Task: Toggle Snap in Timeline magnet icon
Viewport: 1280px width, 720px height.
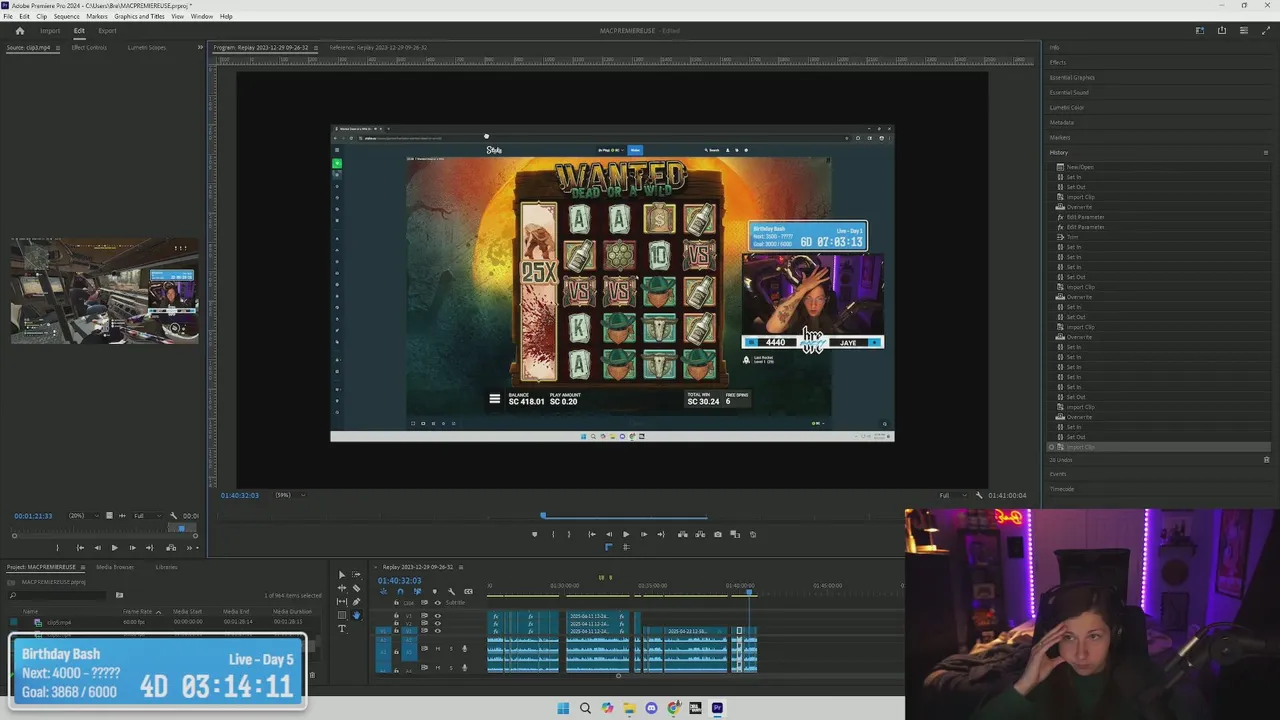Action: click(x=400, y=591)
